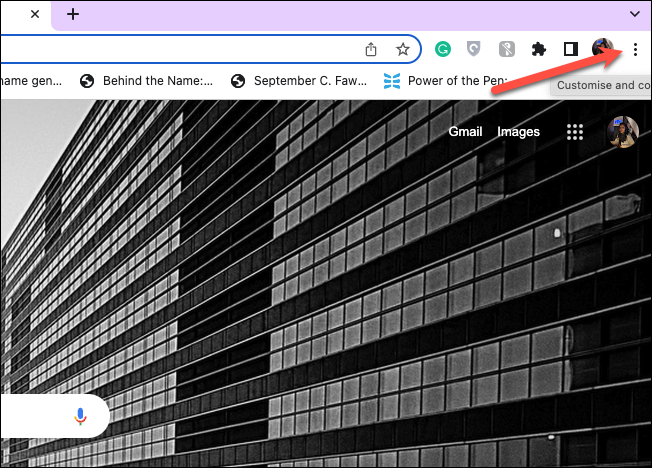652x468 pixels.
Task: Open the grey shield extension
Action: [474, 49]
